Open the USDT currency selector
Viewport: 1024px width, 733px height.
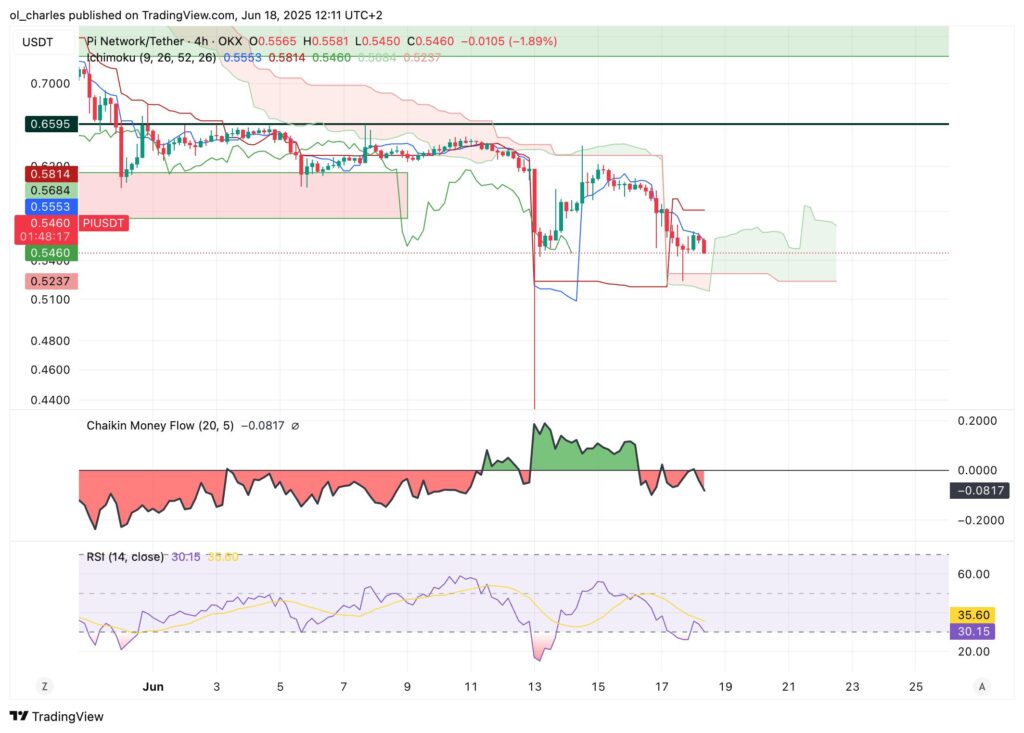[x=37, y=41]
